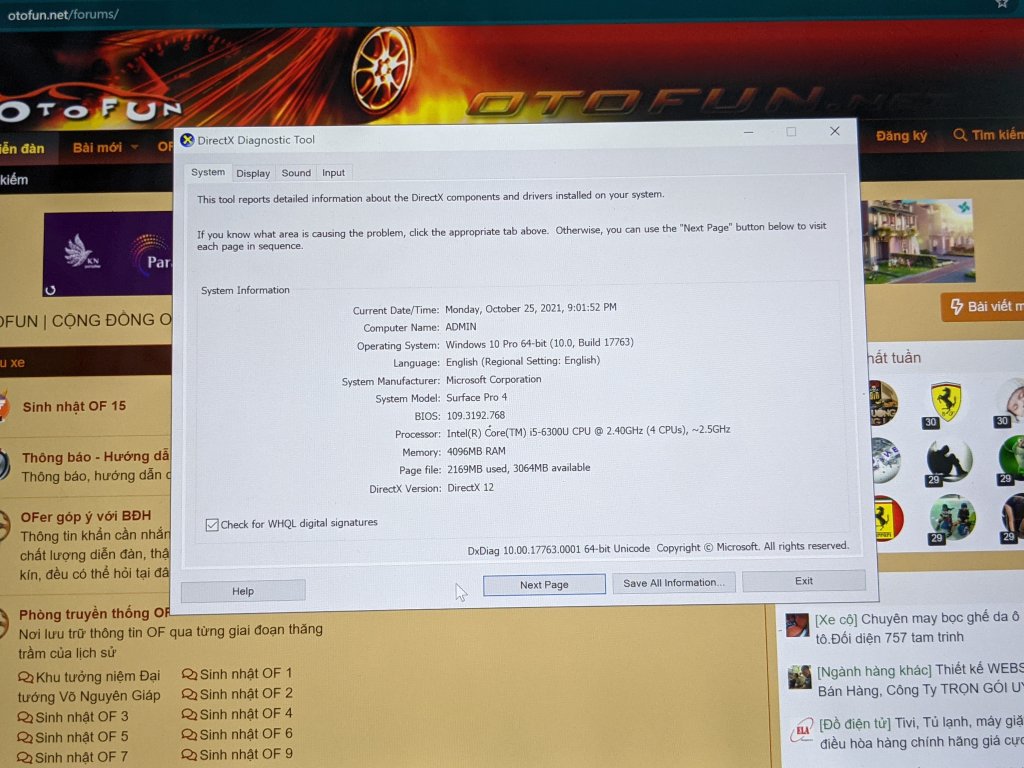This screenshot has height=768, width=1024.
Task: Click the Next Page button
Action: tap(544, 584)
